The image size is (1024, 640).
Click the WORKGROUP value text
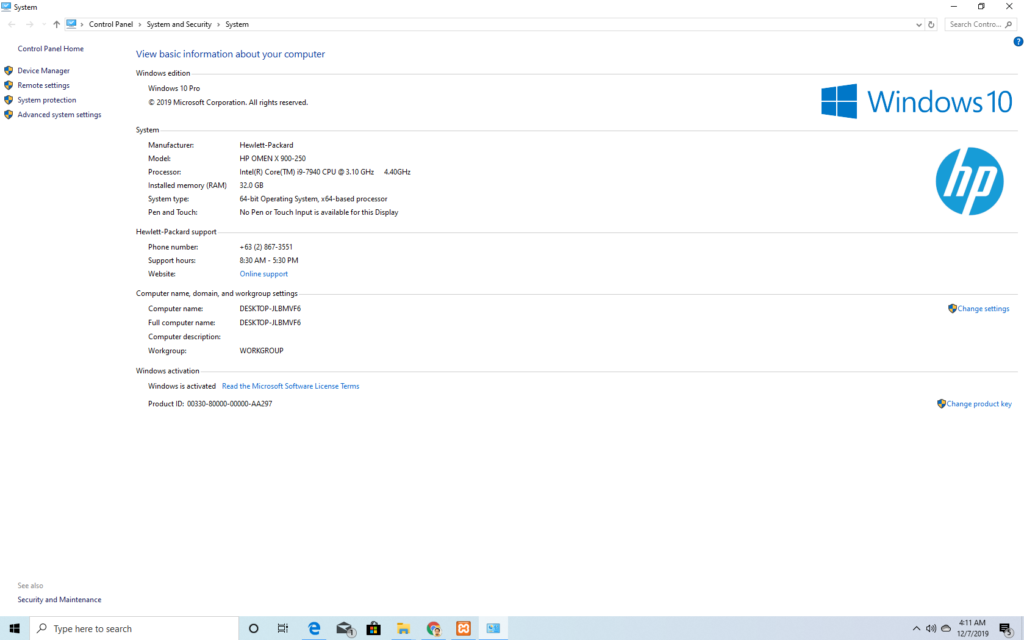[x=261, y=351]
